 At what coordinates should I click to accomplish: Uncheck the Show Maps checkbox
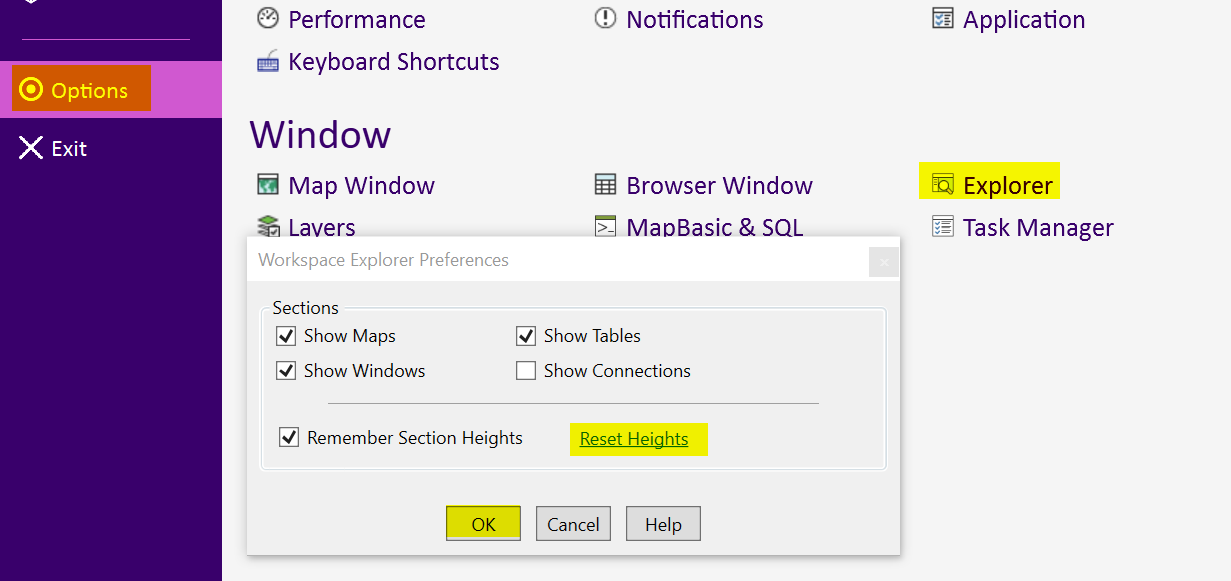tap(286, 336)
